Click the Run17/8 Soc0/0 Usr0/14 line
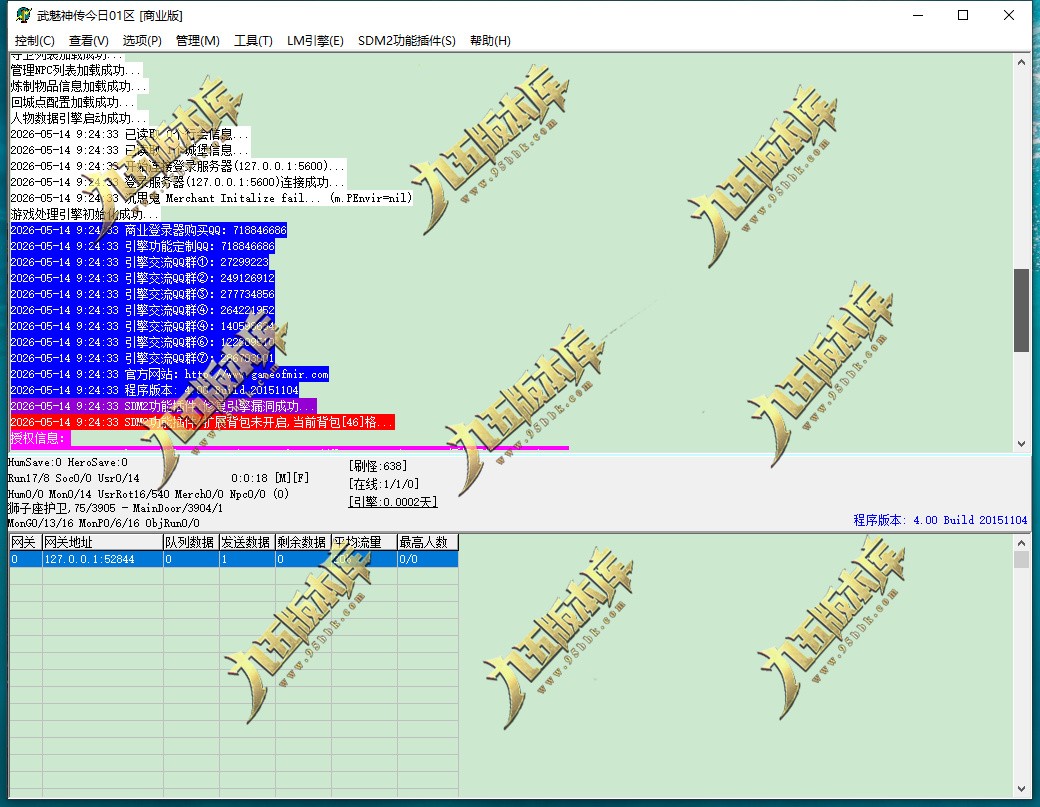 tap(74, 478)
